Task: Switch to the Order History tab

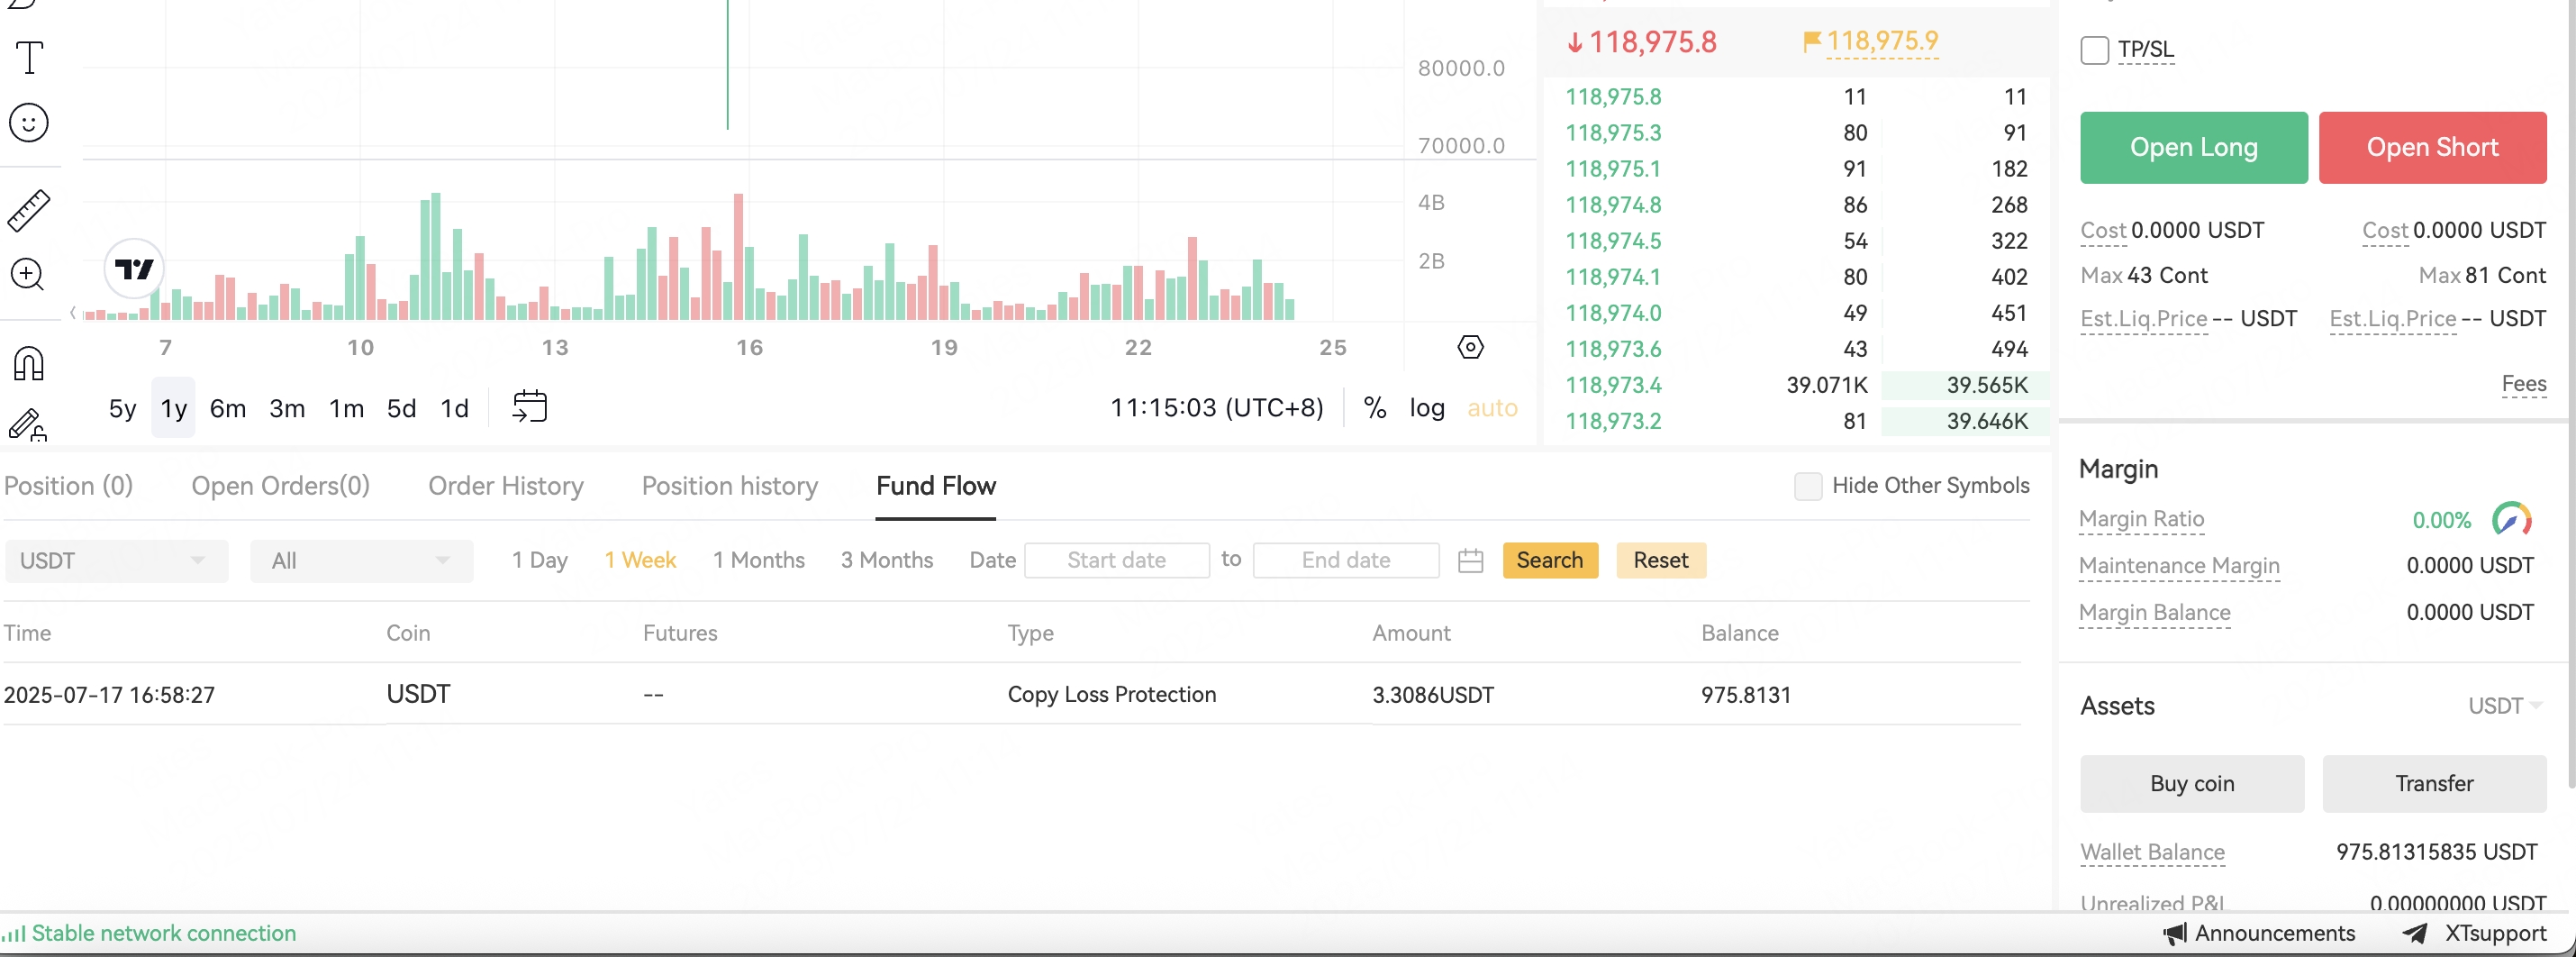Action: 505,486
